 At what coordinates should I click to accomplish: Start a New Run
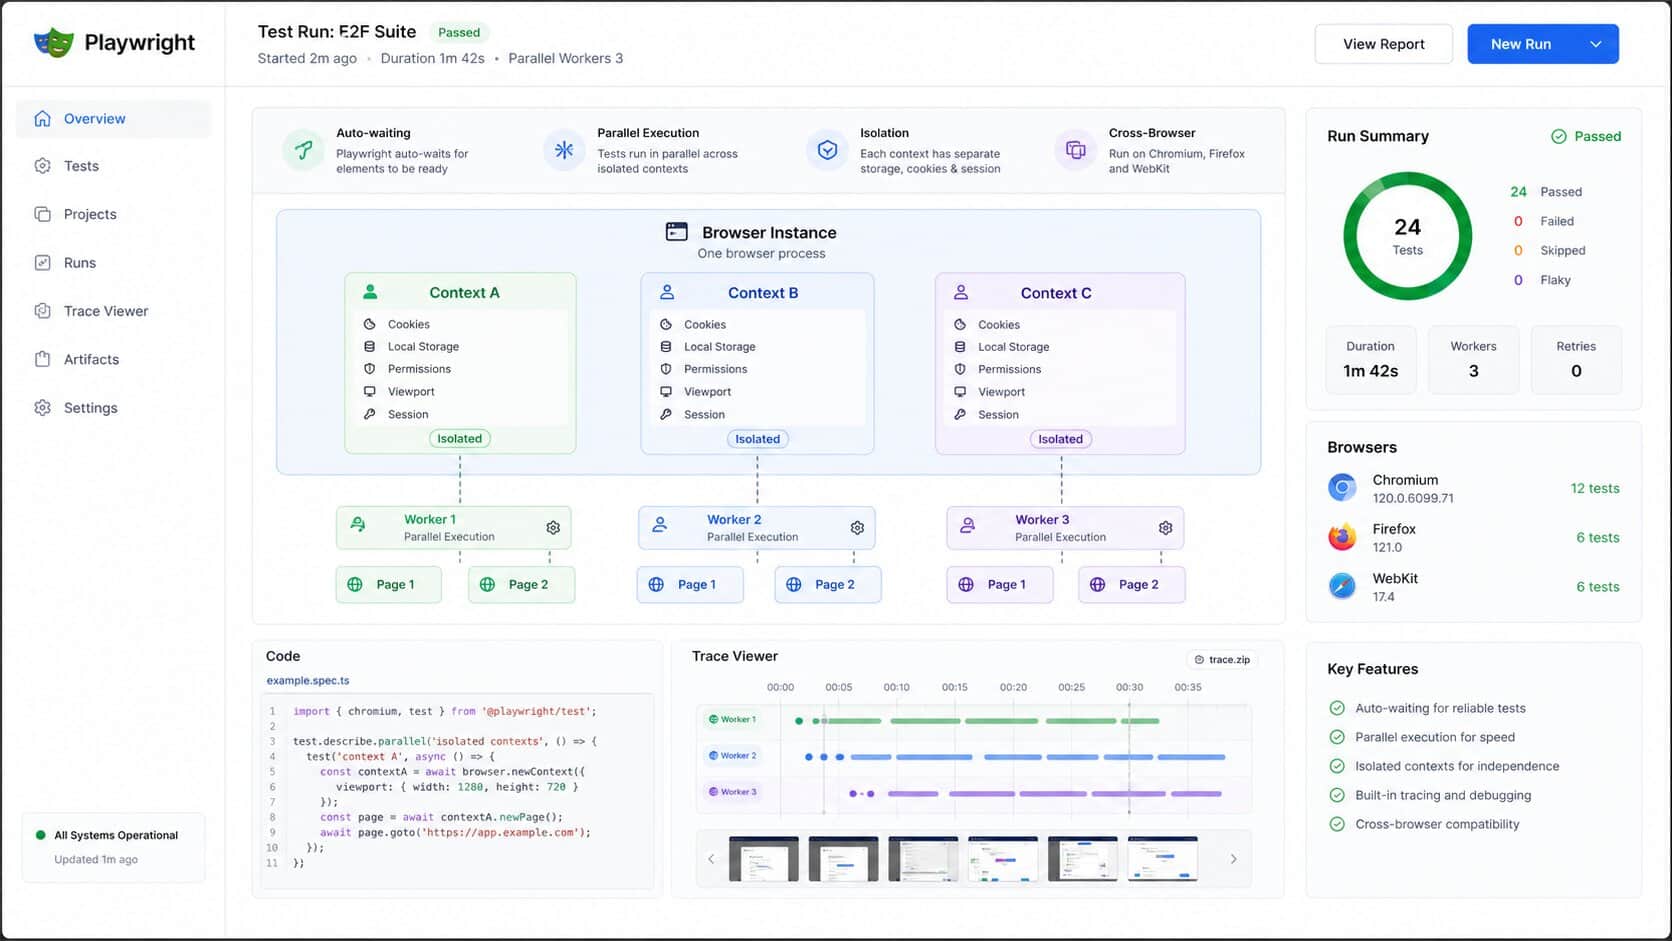pos(1521,44)
